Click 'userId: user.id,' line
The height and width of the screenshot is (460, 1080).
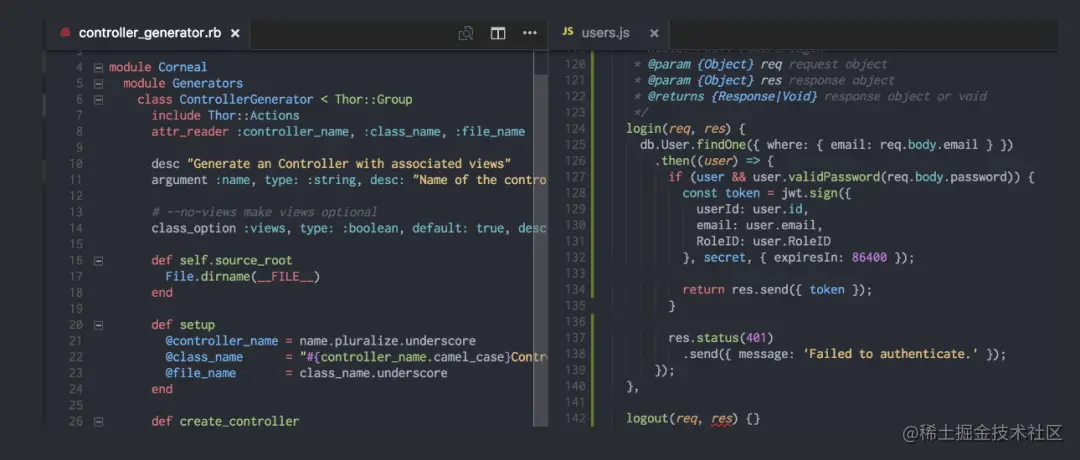tap(752, 209)
